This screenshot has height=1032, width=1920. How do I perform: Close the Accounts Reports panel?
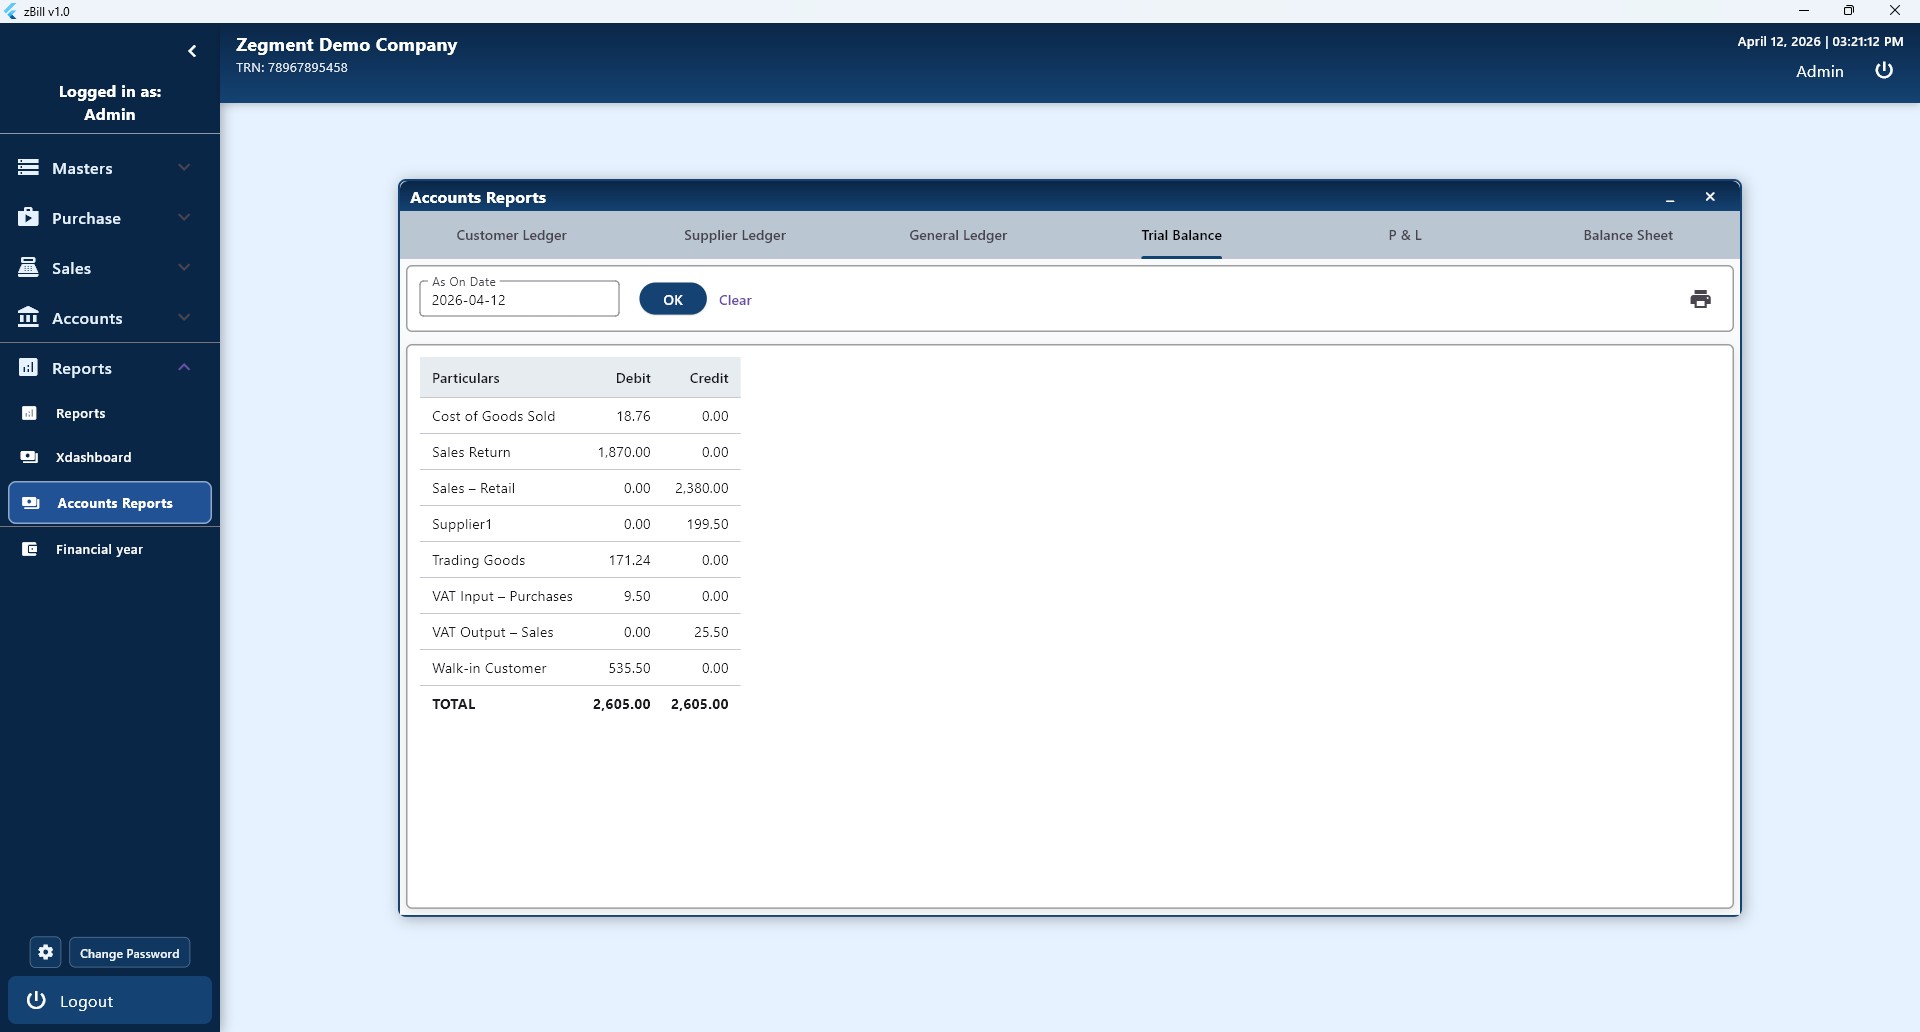(x=1710, y=197)
